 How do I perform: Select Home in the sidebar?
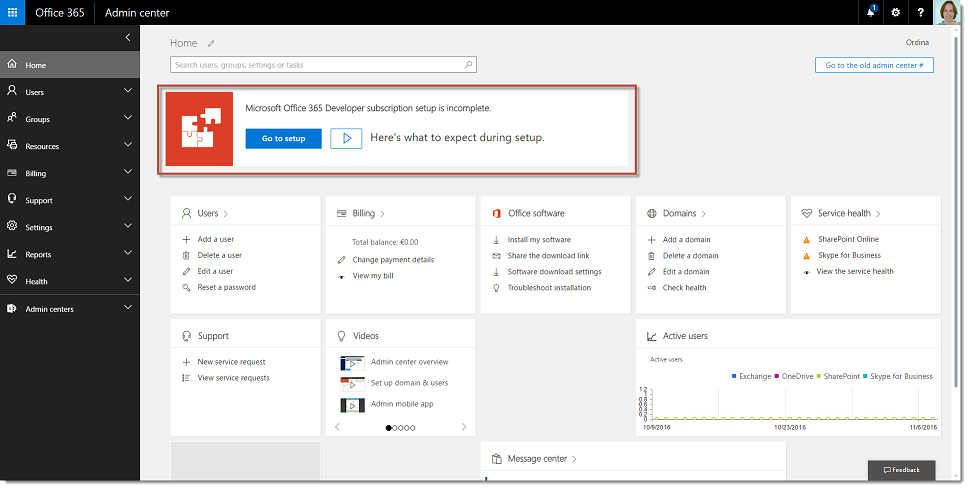[x=70, y=65]
